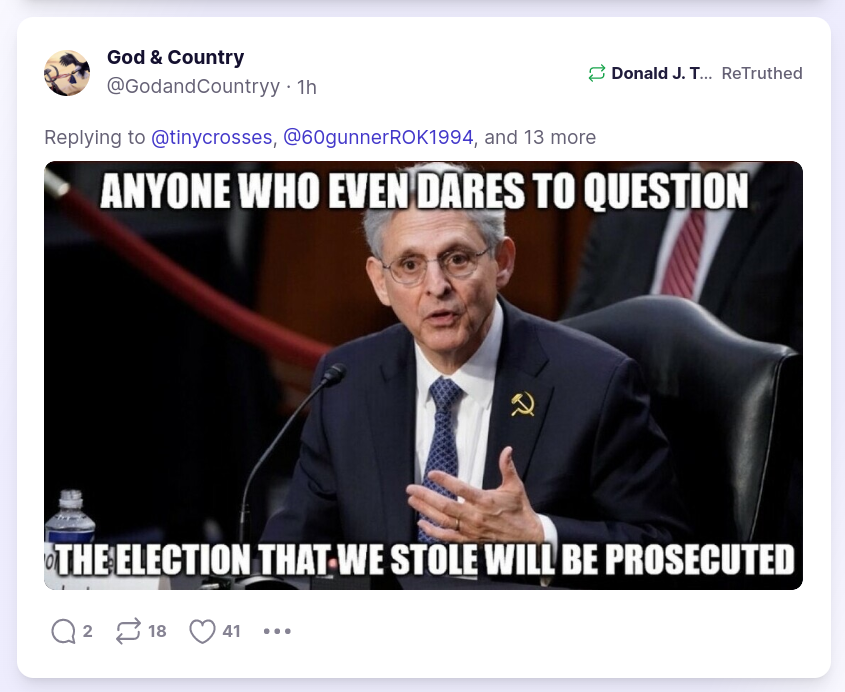Open the @GodandCountryy handle link

[193, 86]
